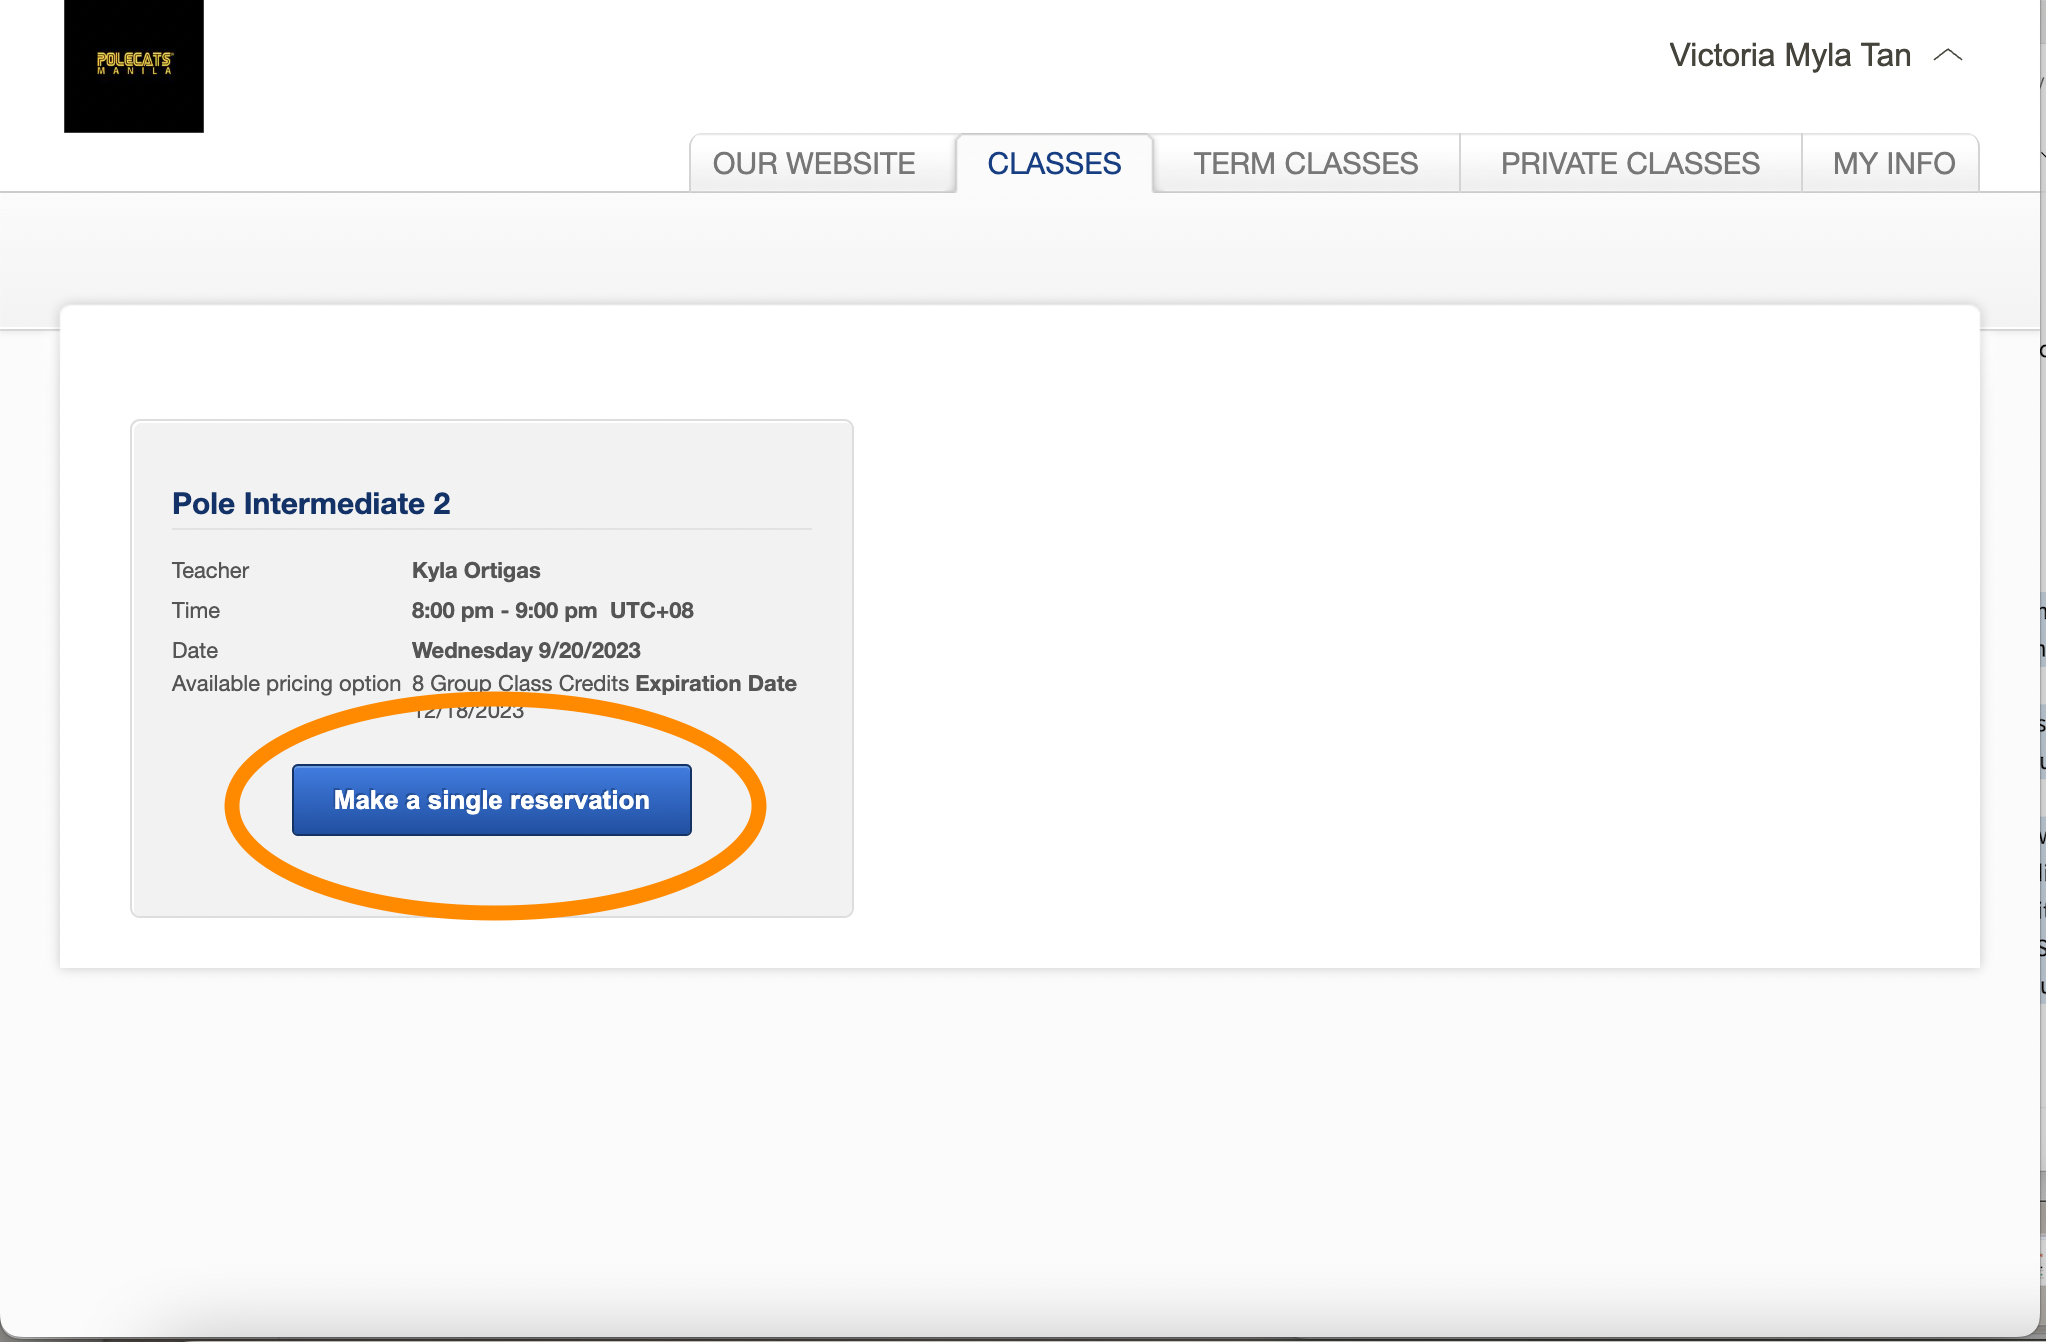Image resolution: width=2046 pixels, height=1342 pixels.
Task: Click the 12/18/2023 expiration date text
Action: (x=469, y=711)
